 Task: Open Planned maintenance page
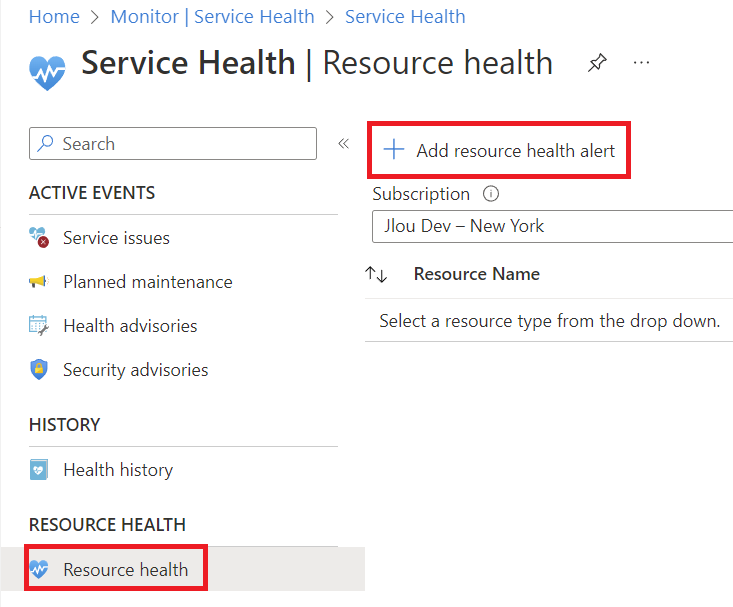pyautogui.click(x=148, y=282)
